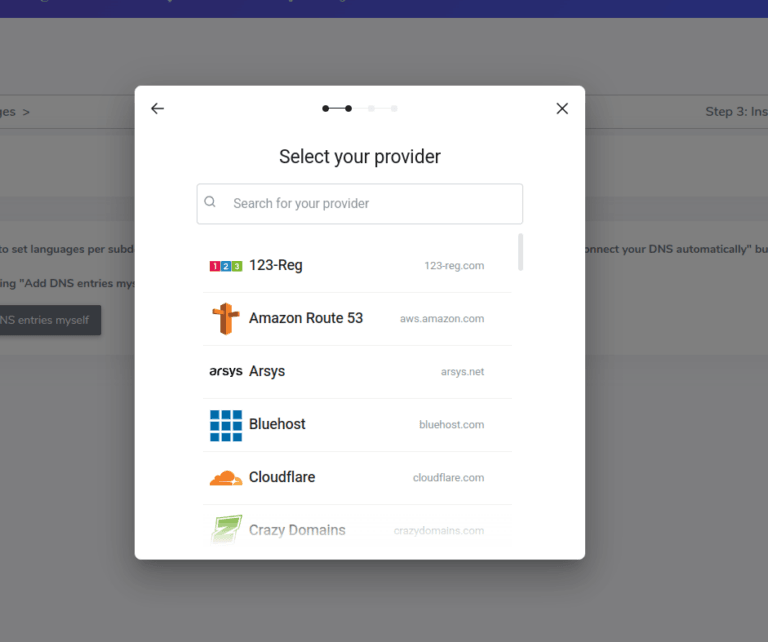Close the provider selection dialog
Viewport: 768px width, 642px height.
pyautogui.click(x=562, y=108)
